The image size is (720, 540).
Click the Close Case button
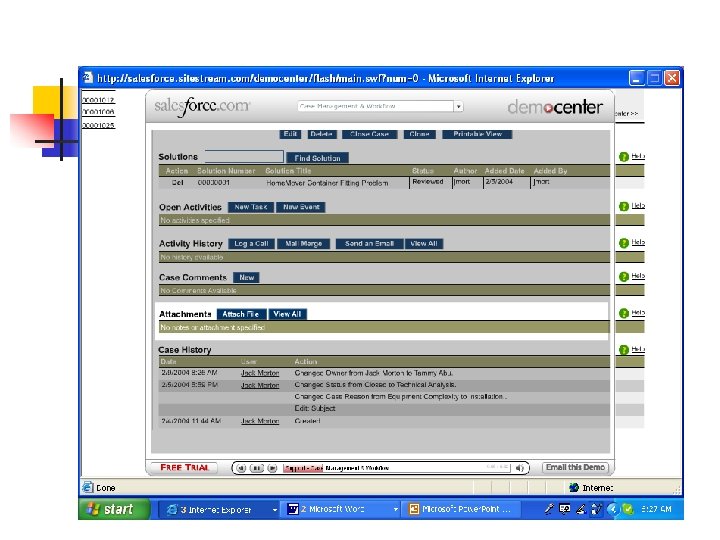pos(370,134)
